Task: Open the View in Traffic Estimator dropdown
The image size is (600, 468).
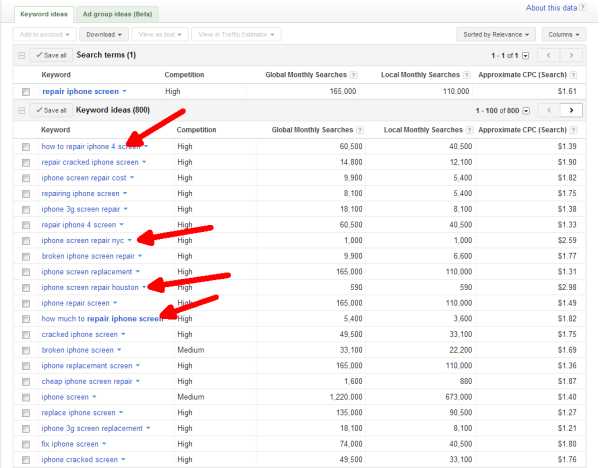Action: 236,34
